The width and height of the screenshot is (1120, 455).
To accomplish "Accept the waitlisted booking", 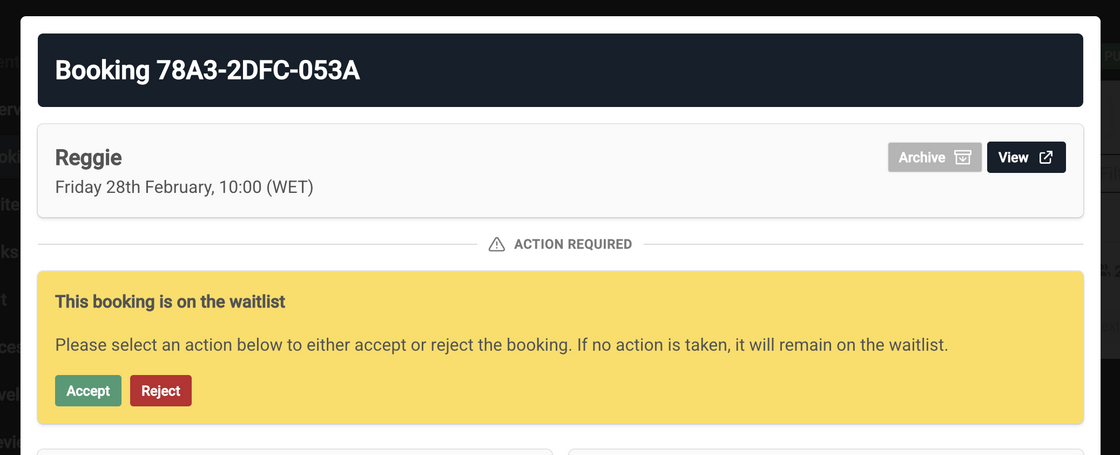I will pyautogui.click(x=88, y=391).
